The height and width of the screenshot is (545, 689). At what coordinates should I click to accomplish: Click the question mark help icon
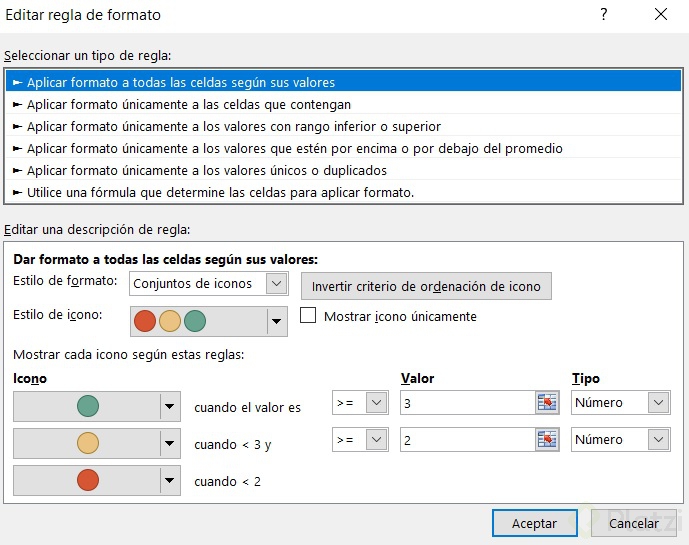click(x=603, y=15)
